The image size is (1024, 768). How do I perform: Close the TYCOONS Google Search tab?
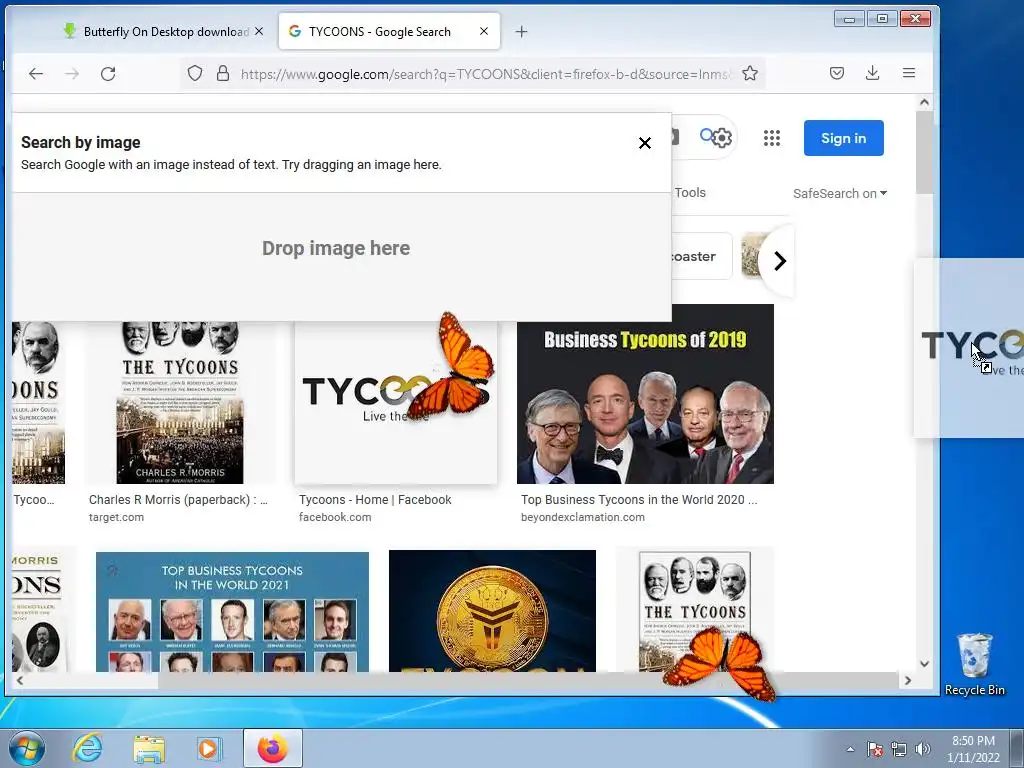[x=484, y=31]
